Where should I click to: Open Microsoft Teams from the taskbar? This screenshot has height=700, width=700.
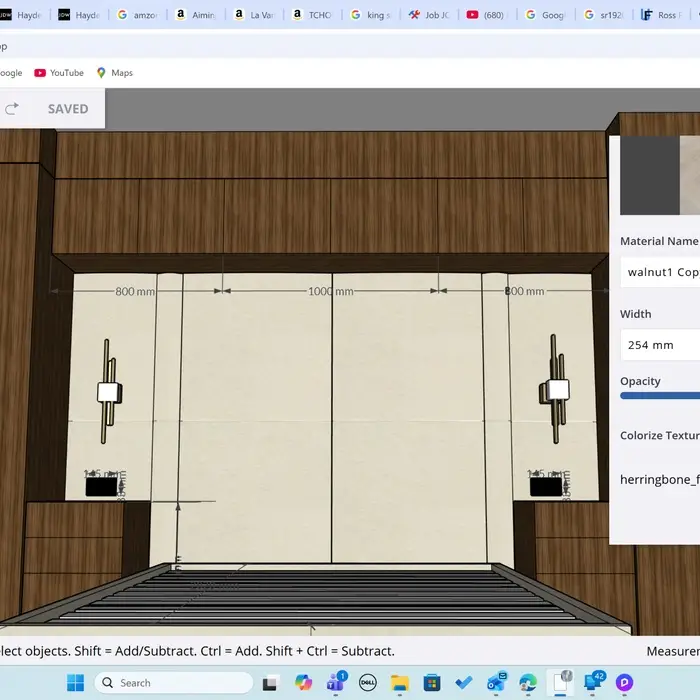pyautogui.click(x=336, y=683)
